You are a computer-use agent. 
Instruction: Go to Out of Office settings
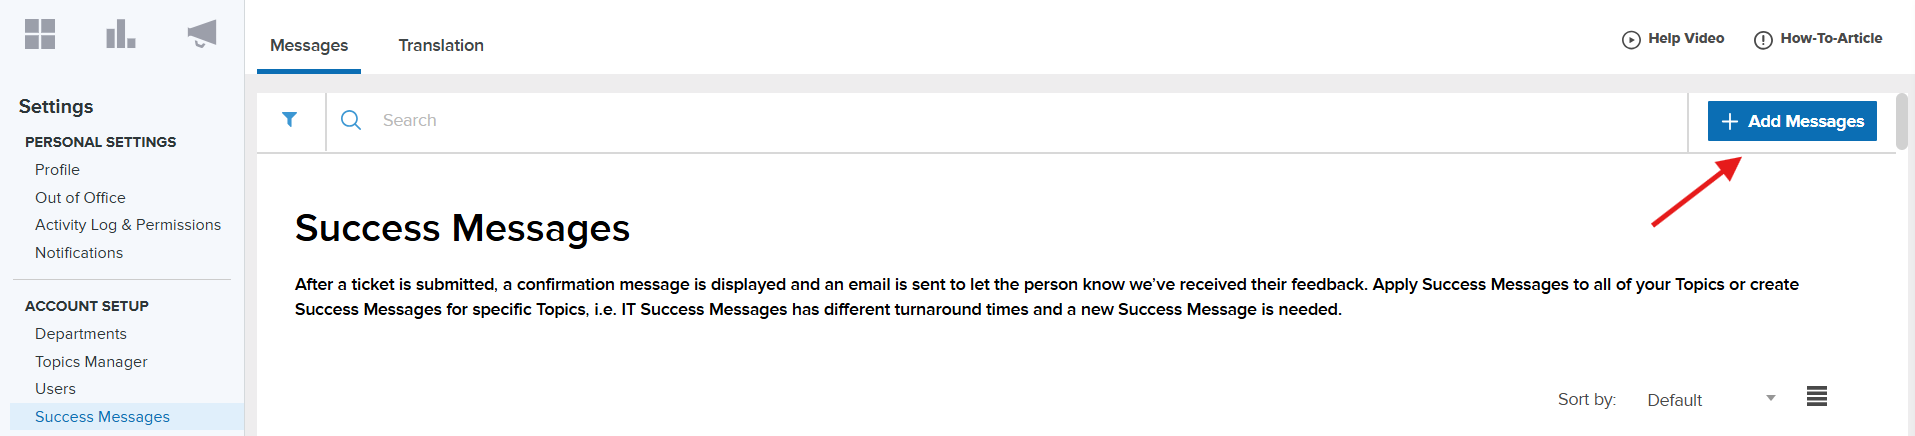(80, 198)
